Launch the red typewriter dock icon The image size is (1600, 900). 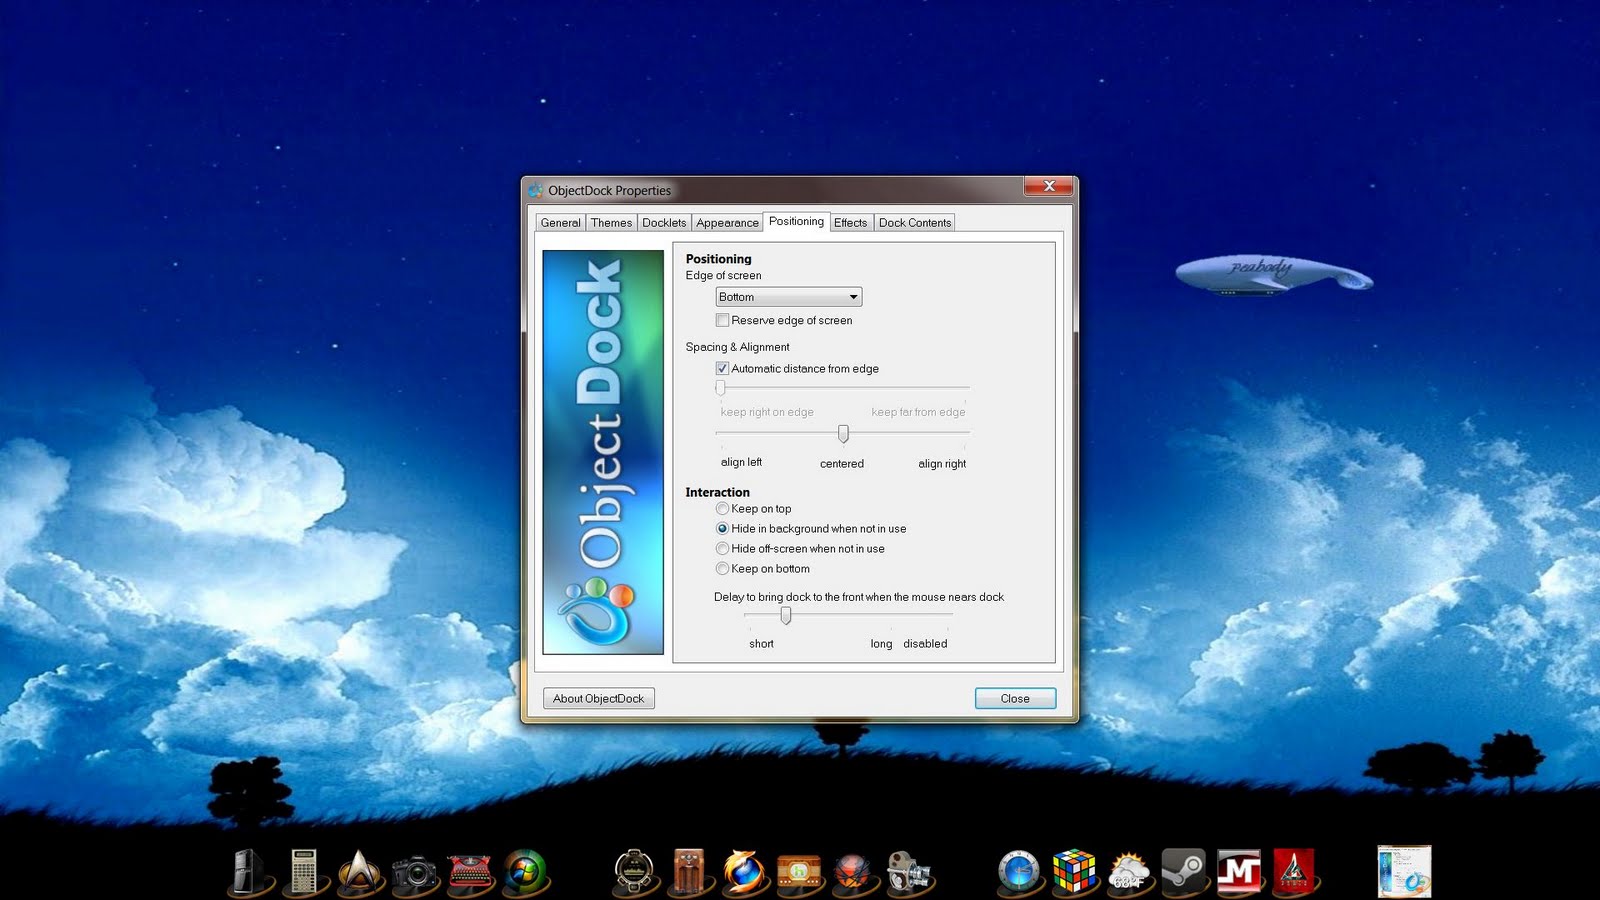pos(470,872)
